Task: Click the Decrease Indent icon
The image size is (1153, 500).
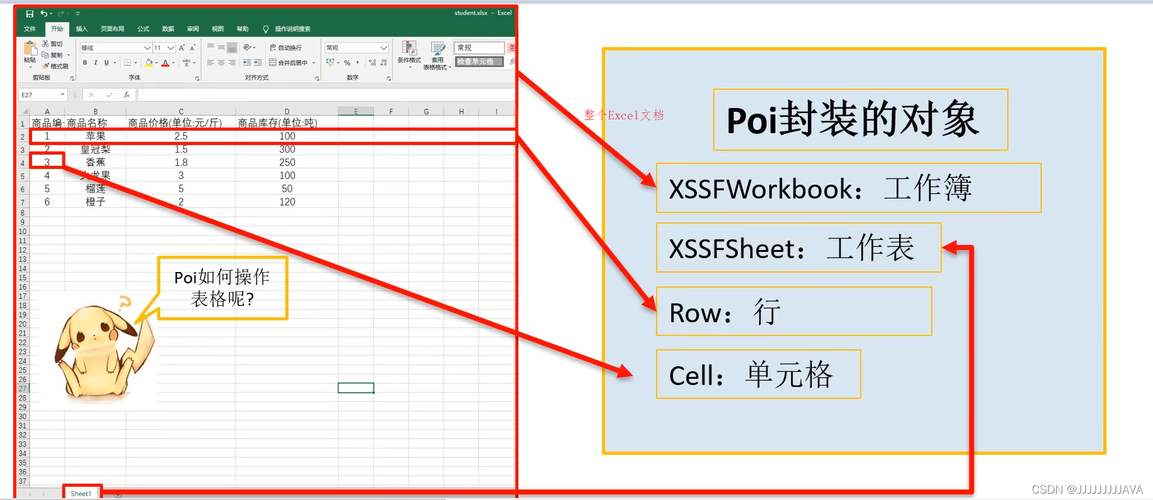Action: coord(246,62)
